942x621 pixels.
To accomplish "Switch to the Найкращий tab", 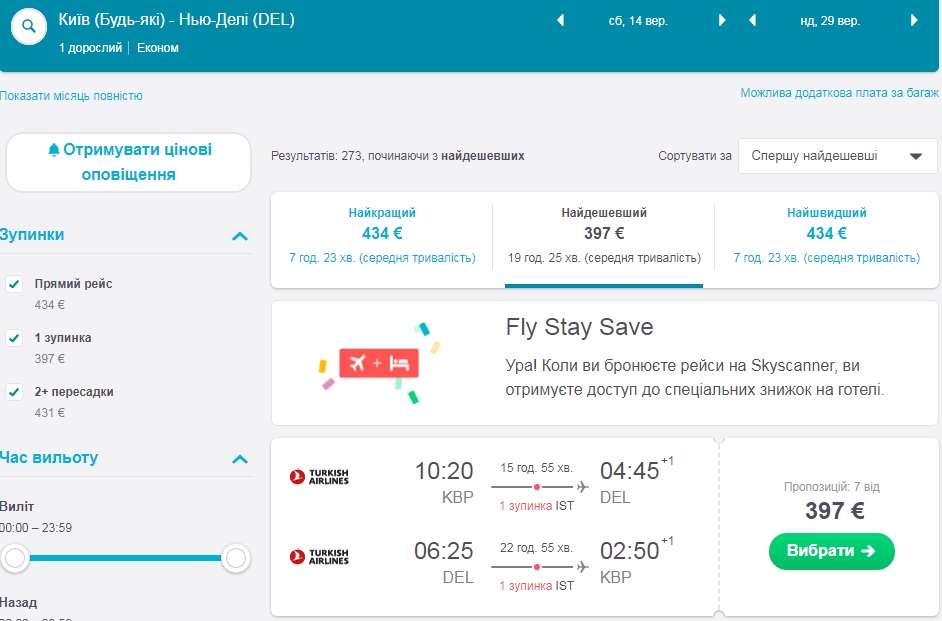I will pyautogui.click(x=382, y=235).
